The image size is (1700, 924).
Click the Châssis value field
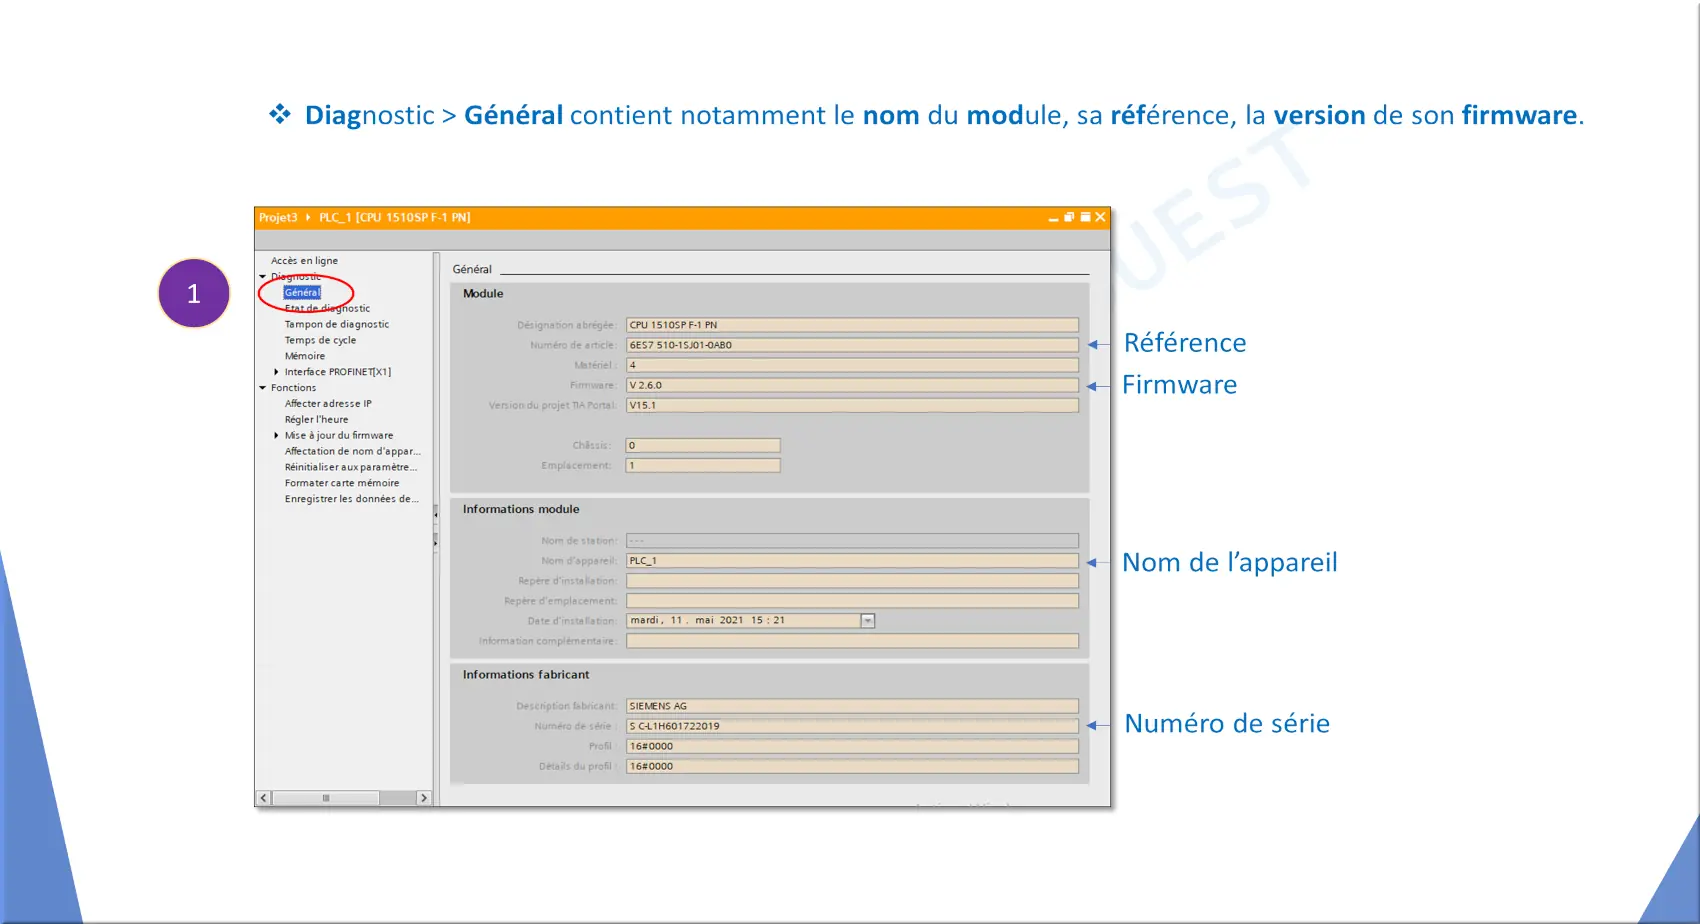coord(703,445)
